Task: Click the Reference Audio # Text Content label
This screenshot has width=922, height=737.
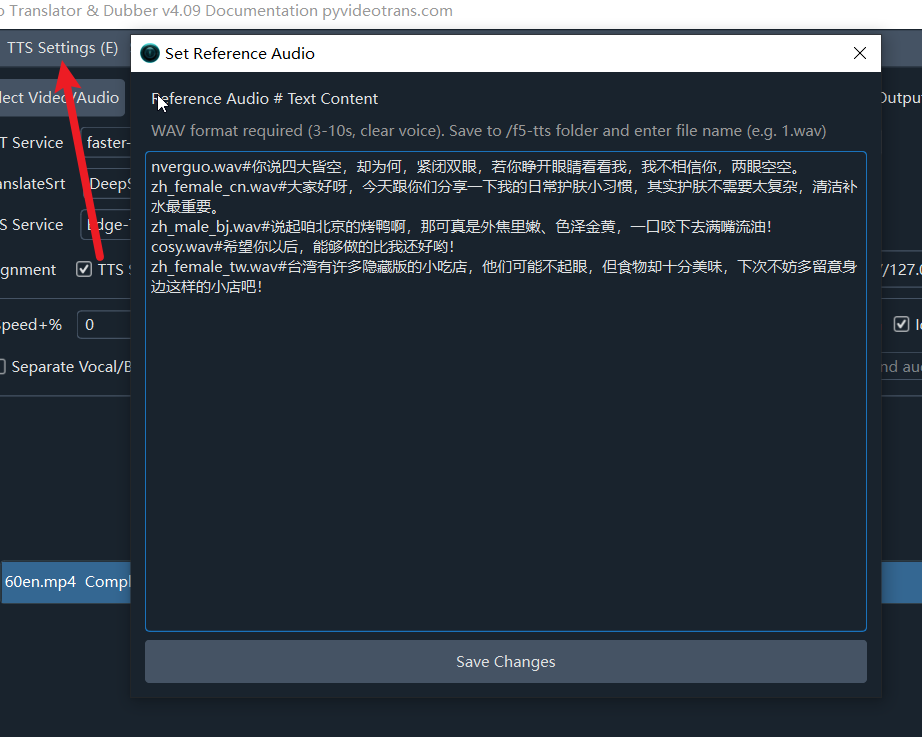Action: 265,99
